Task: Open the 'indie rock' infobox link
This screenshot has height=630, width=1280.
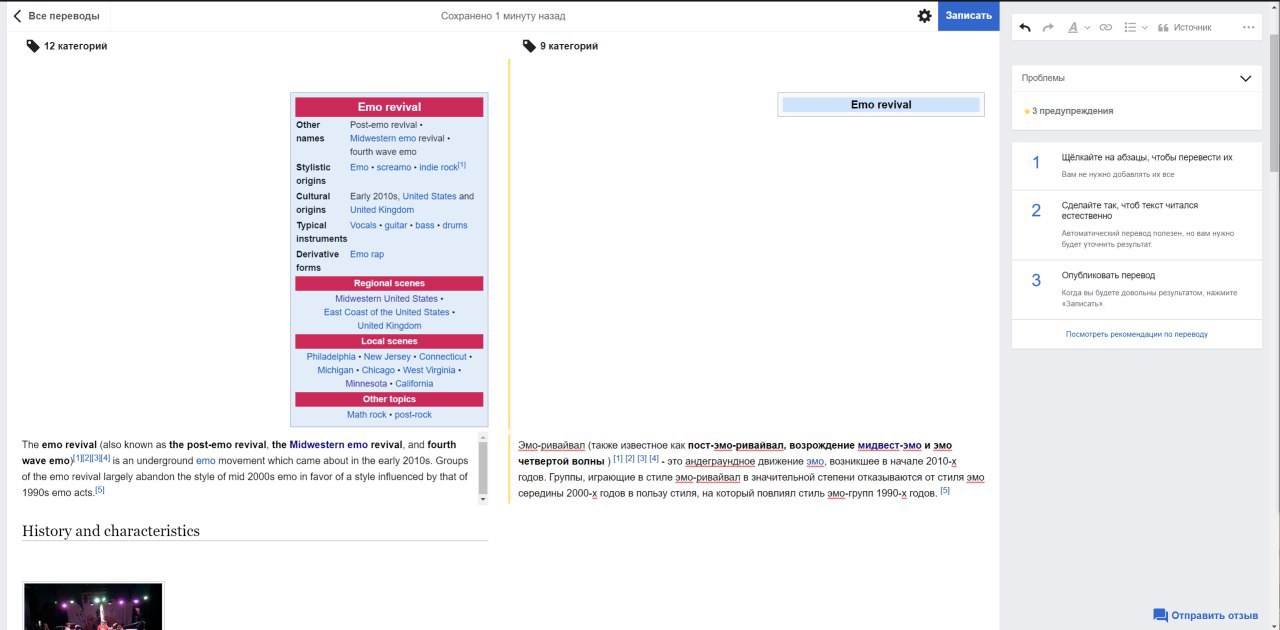Action: point(438,167)
